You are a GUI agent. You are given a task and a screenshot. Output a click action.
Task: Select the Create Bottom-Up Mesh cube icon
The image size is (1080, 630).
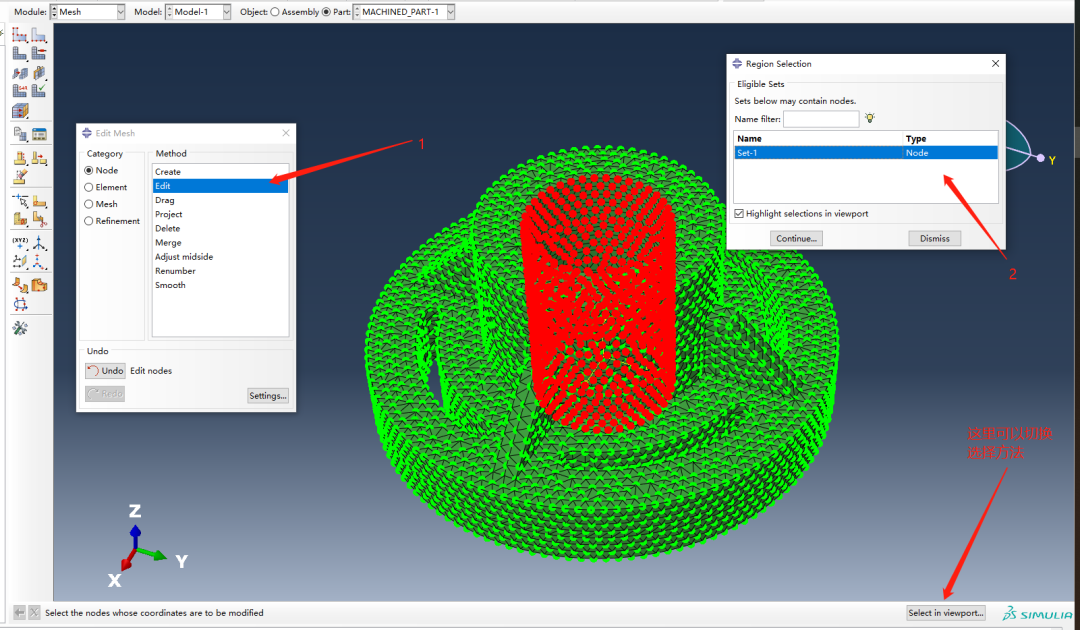click(x=20, y=110)
